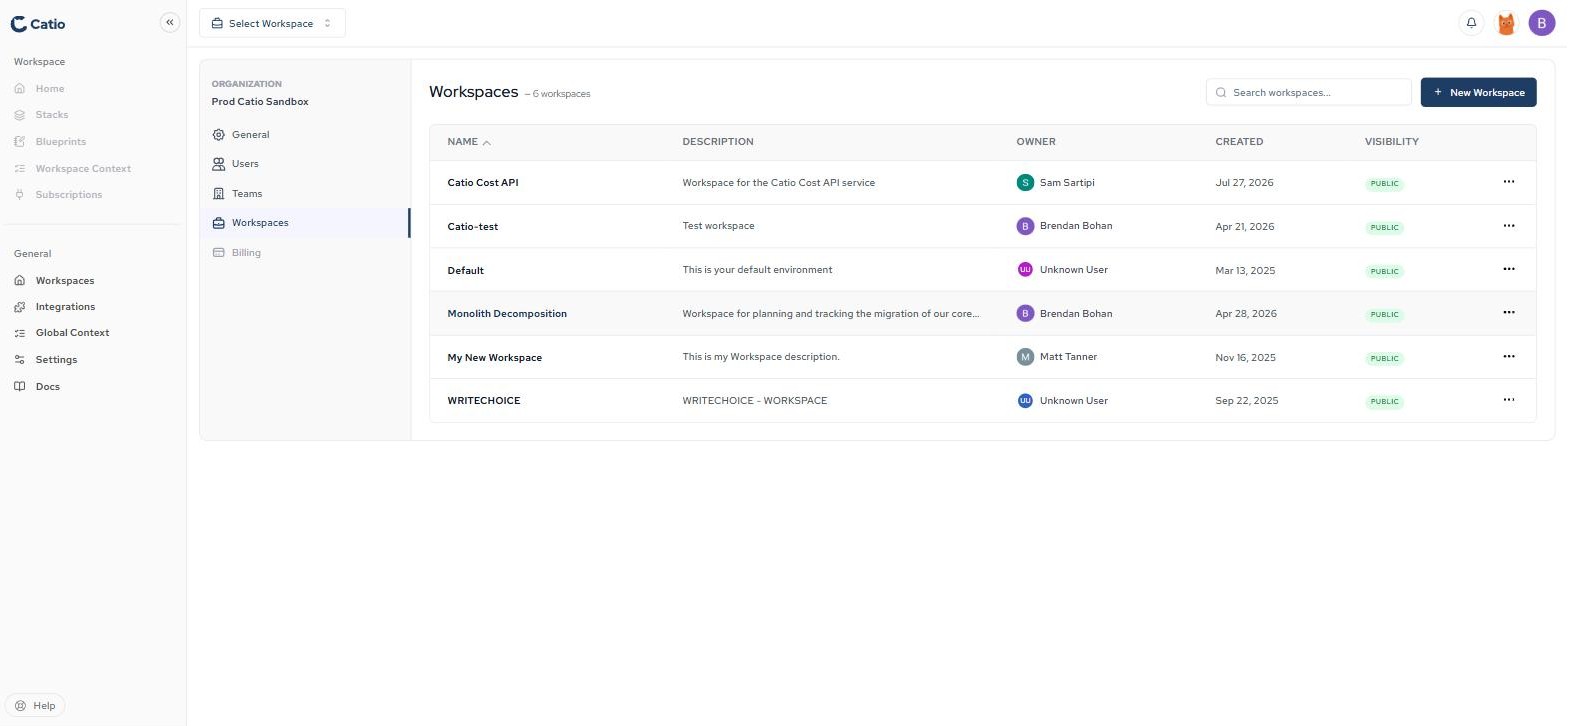This screenshot has height=726, width=1576.
Task: Open Integrations page
Action: pos(65,307)
